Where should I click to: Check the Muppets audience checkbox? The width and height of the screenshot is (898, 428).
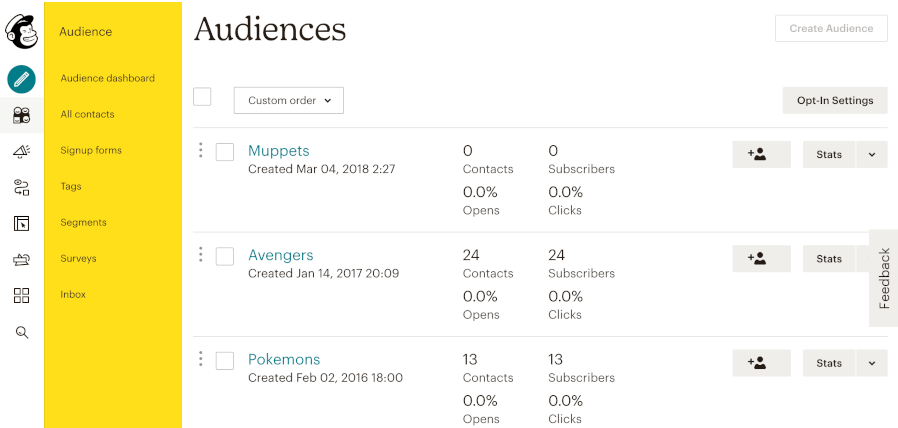pyautogui.click(x=225, y=152)
